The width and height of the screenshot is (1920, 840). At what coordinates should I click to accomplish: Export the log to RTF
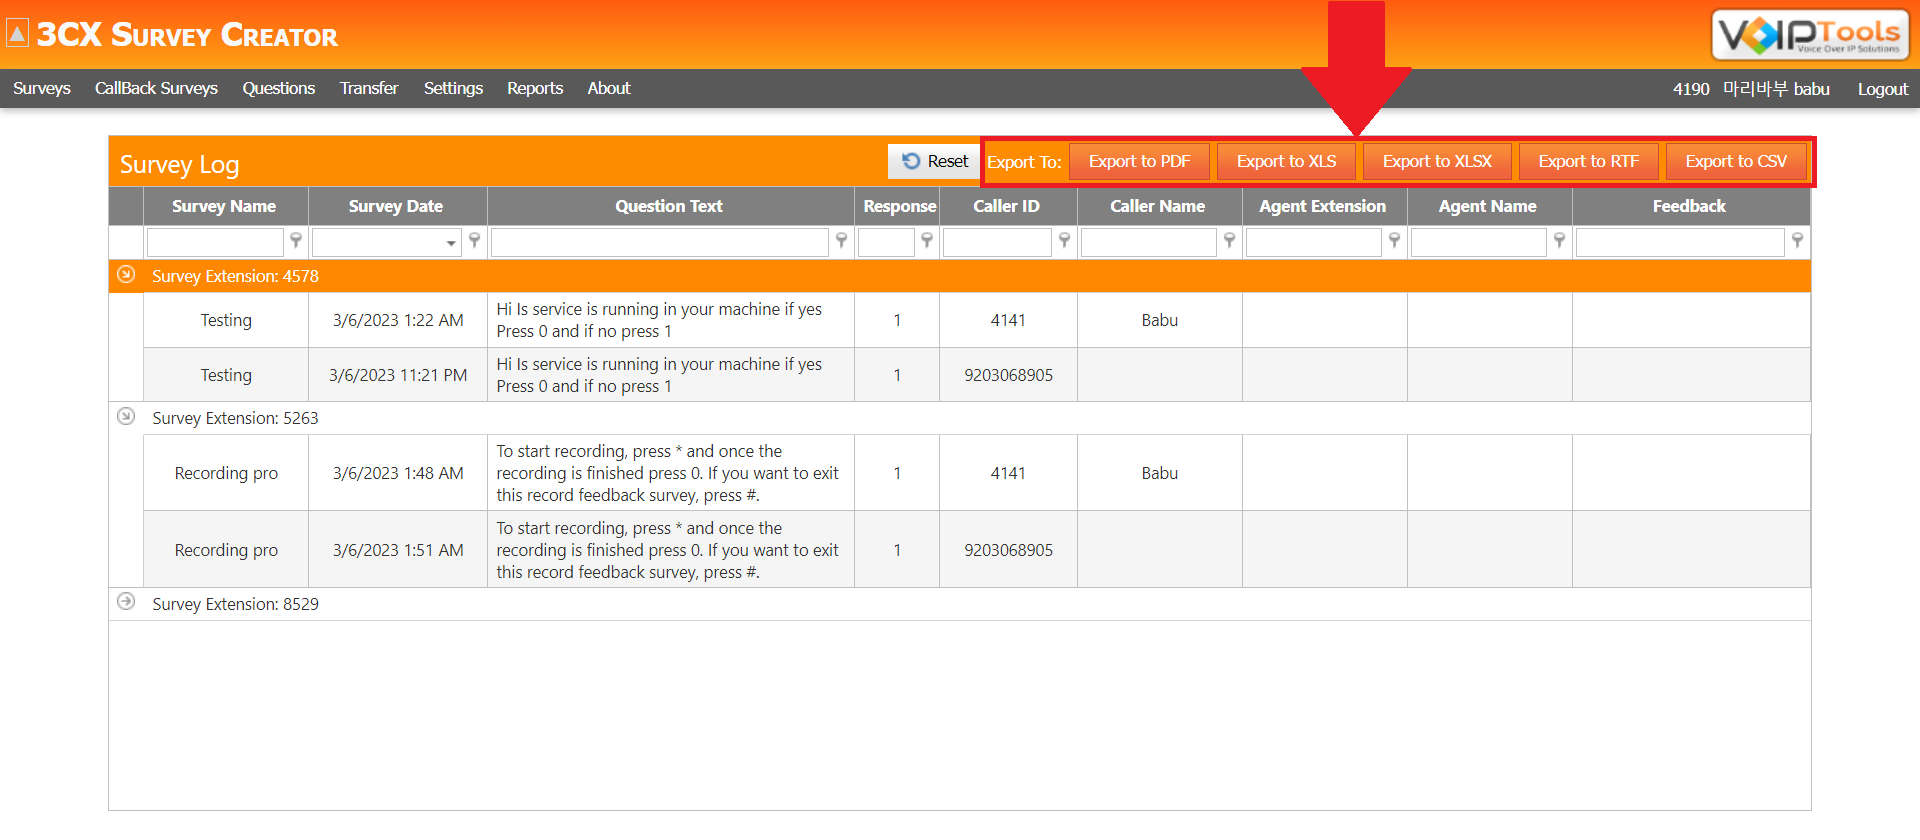[1588, 161]
